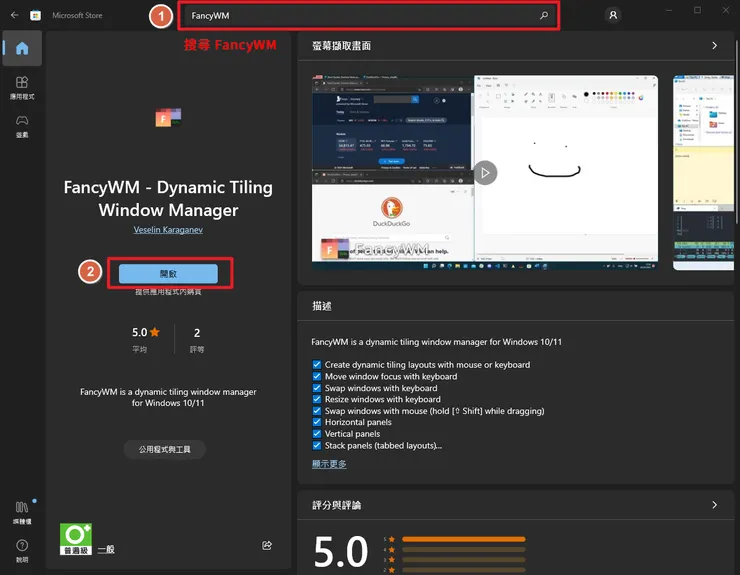Image resolution: width=740 pixels, height=575 pixels.
Task: Click checkbox next to Move window focus
Action: pyautogui.click(x=317, y=376)
